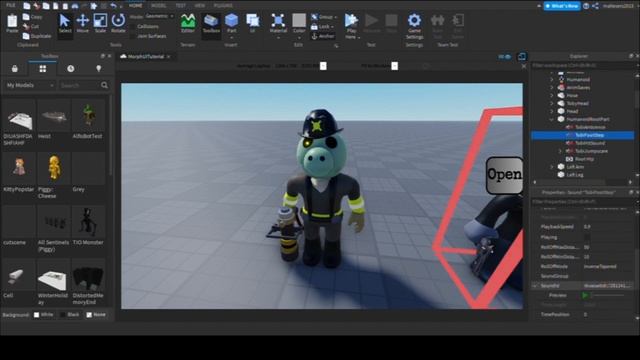Switch to the HOME ribbon tab
Image resolution: width=640 pixels, height=360 pixels.
pyautogui.click(x=135, y=6)
